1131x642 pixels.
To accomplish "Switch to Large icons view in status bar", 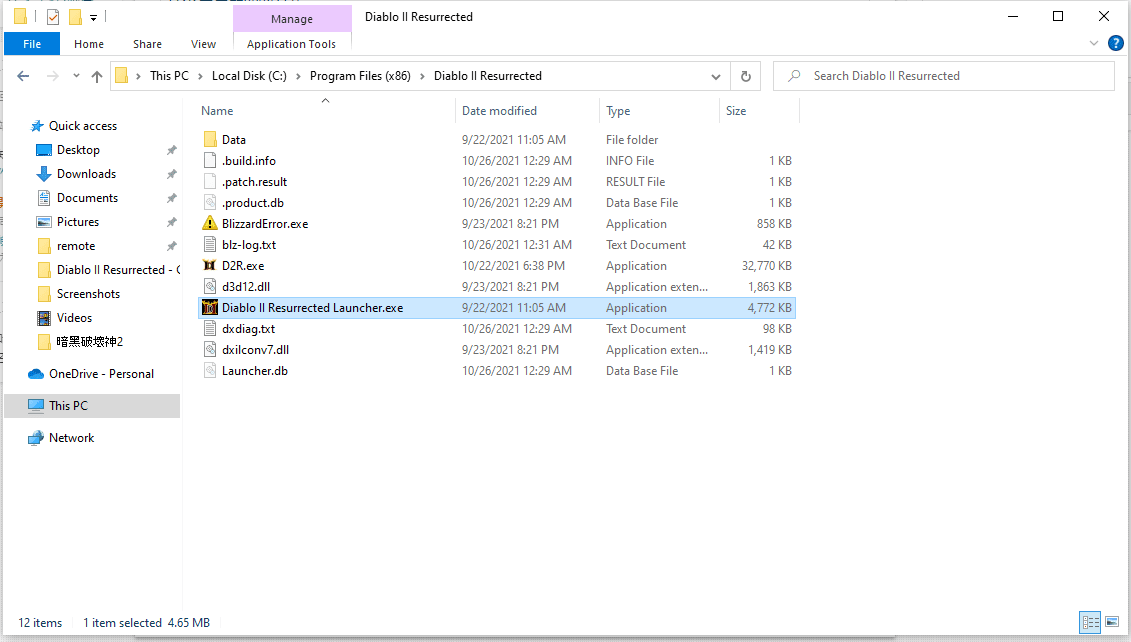I will tap(1112, 622).
